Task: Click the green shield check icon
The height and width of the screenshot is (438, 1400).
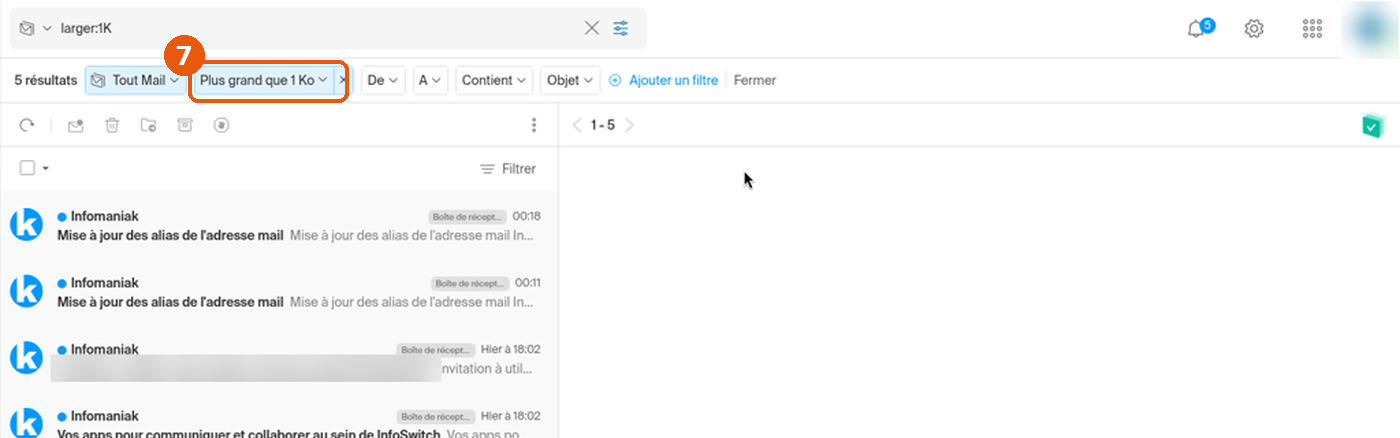Action: [1372, 125]
